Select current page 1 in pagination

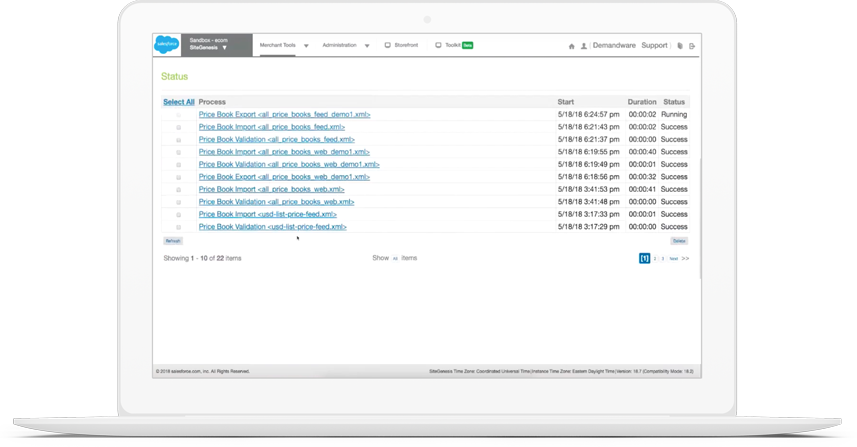click(644, 258)
